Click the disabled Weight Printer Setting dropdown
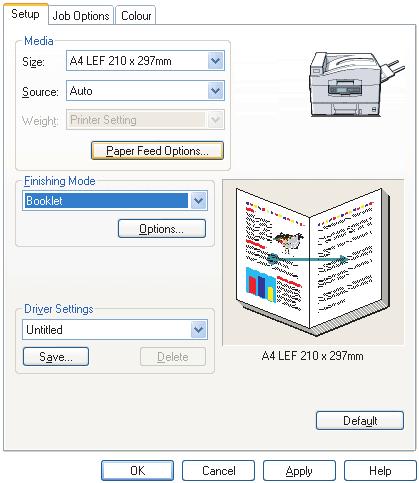Screen dimensions: 419x483 pyautogui.click(x=145, y=120)
